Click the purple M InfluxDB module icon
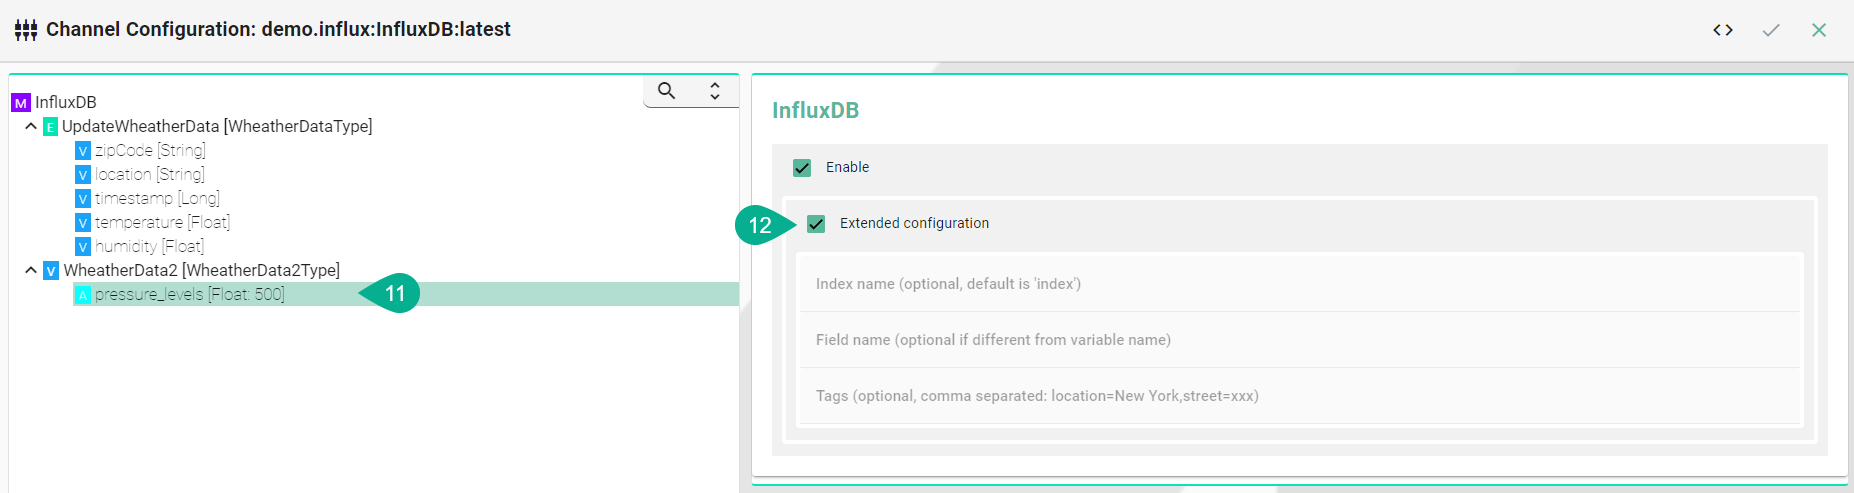 tap(20, 103)
